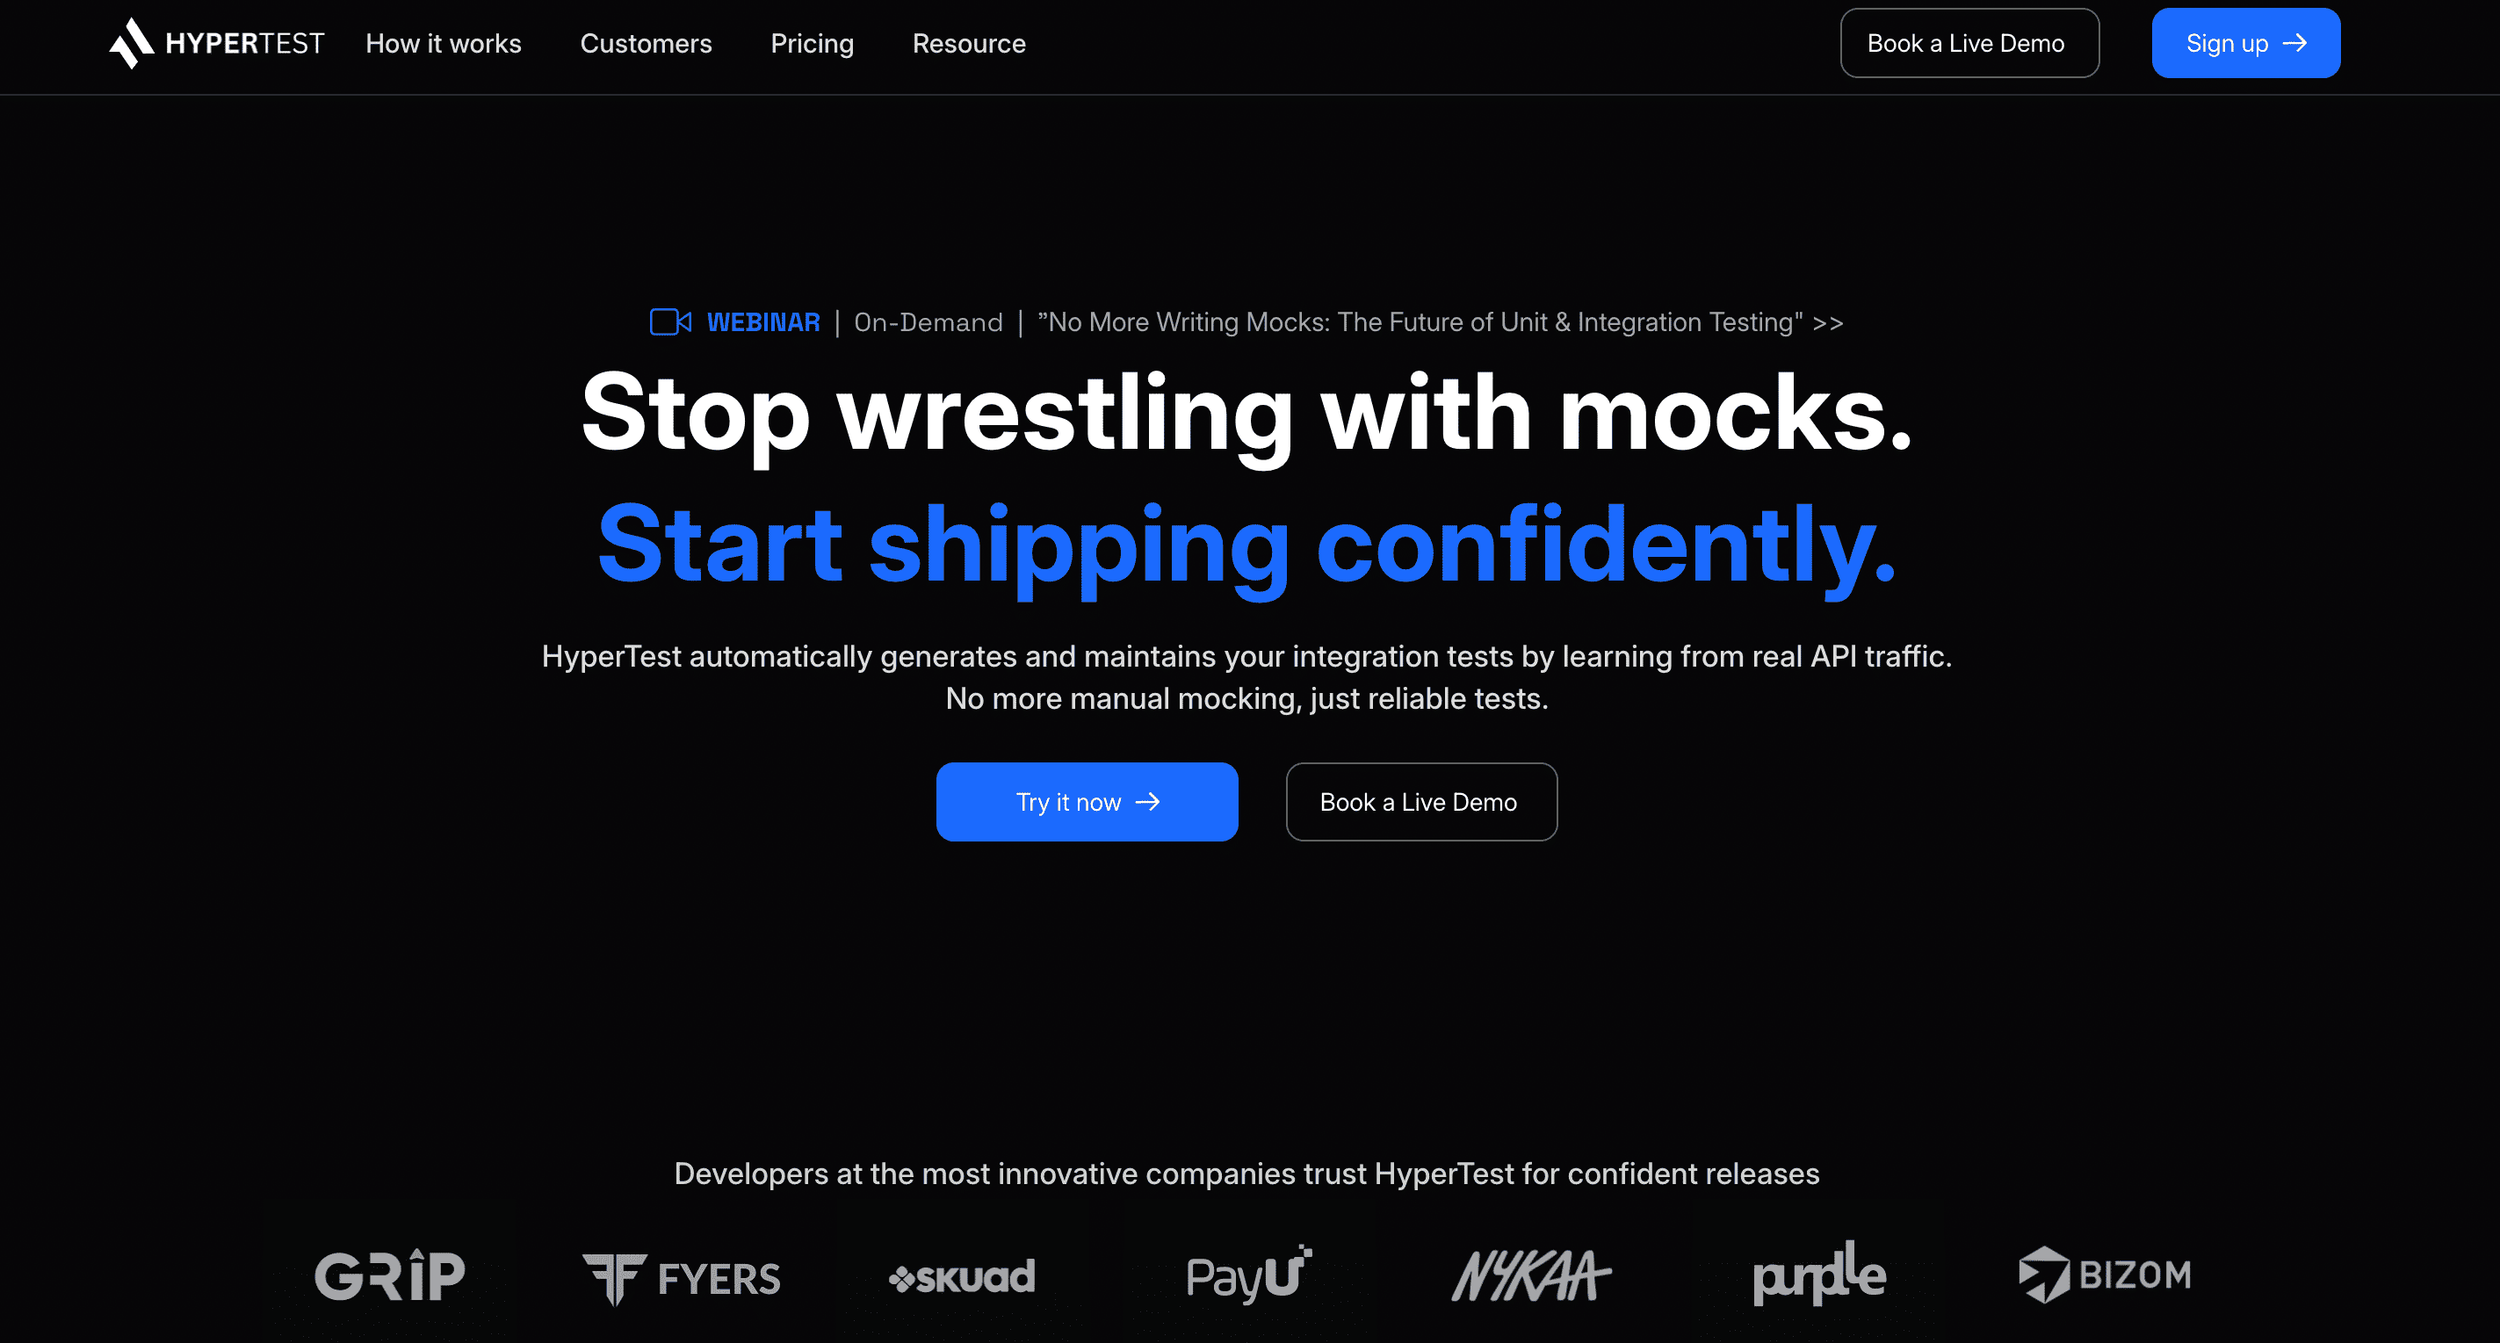The image size is (2500, 1343).
Task: Open the WEBINAR label link
Action: 763,322
